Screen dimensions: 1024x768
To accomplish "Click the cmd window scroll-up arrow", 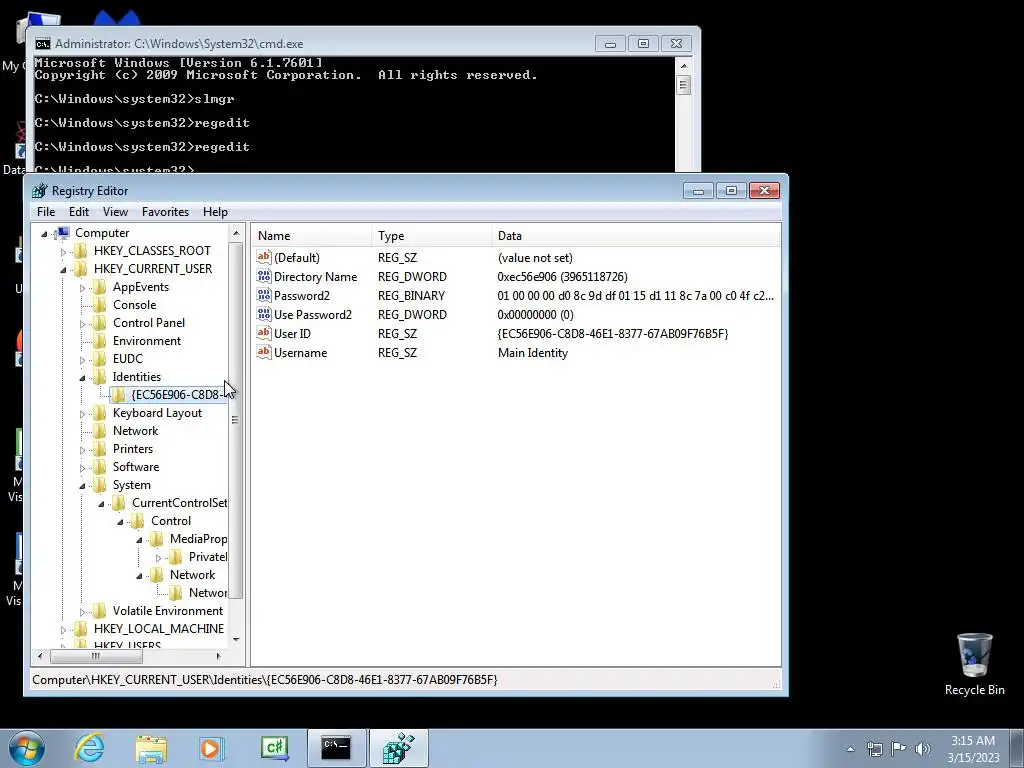I will (684, 66).
